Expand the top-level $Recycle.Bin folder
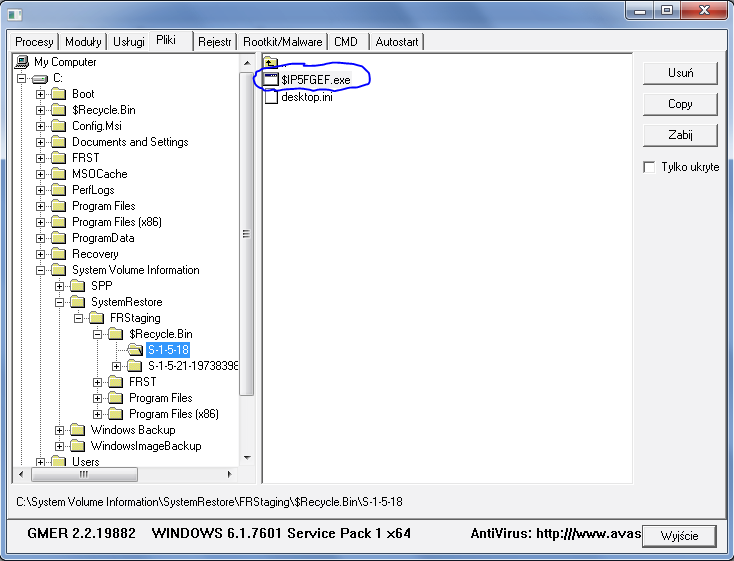Viewport: 734px width, 561px height. coord(41,111)
